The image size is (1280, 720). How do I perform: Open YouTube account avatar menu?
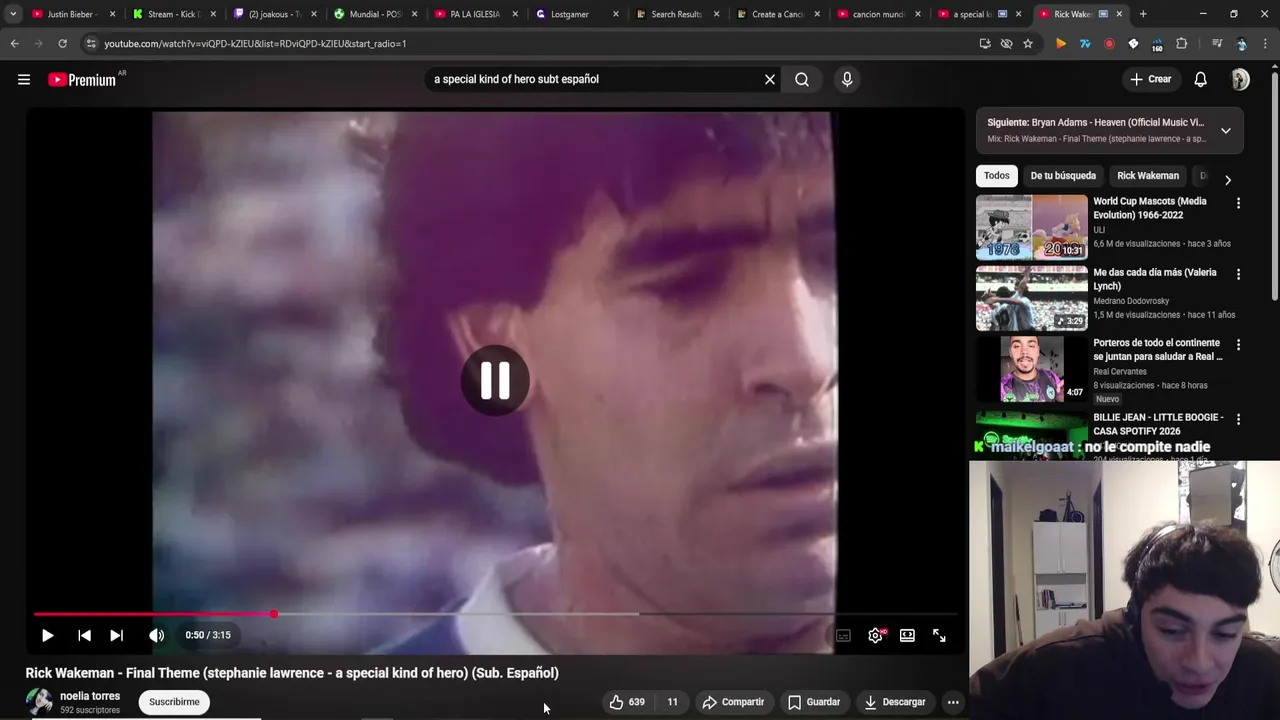(1240, 79)
